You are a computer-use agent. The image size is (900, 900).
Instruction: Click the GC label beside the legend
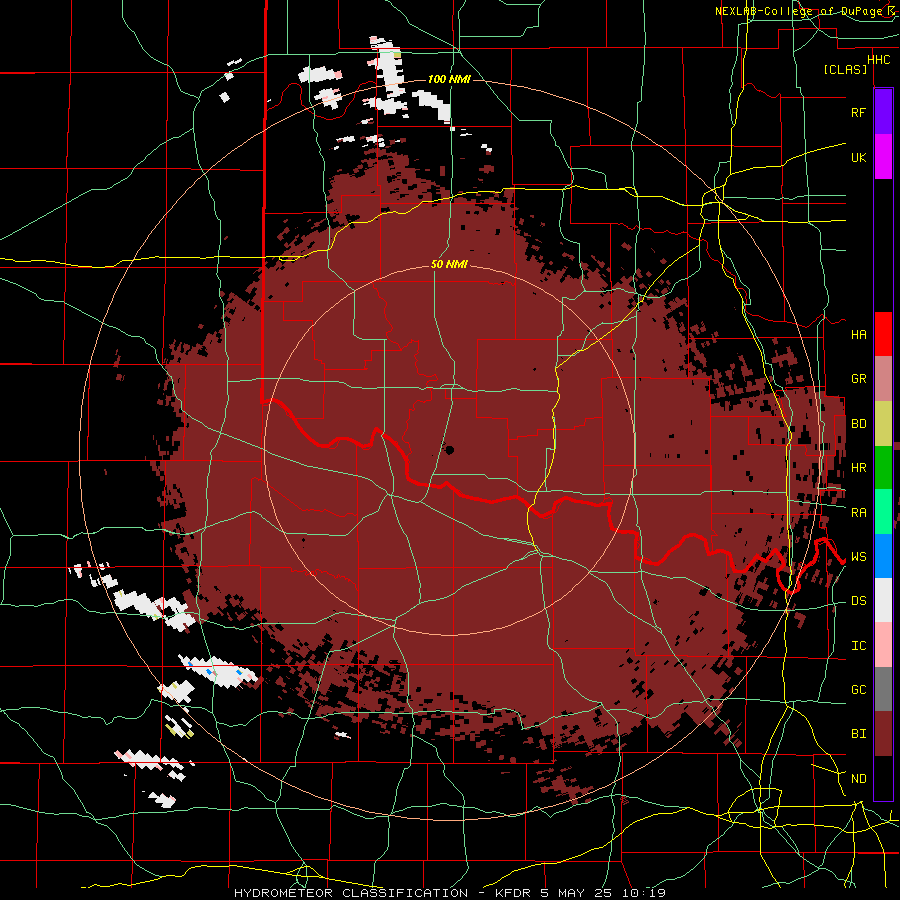pos(858,689)
